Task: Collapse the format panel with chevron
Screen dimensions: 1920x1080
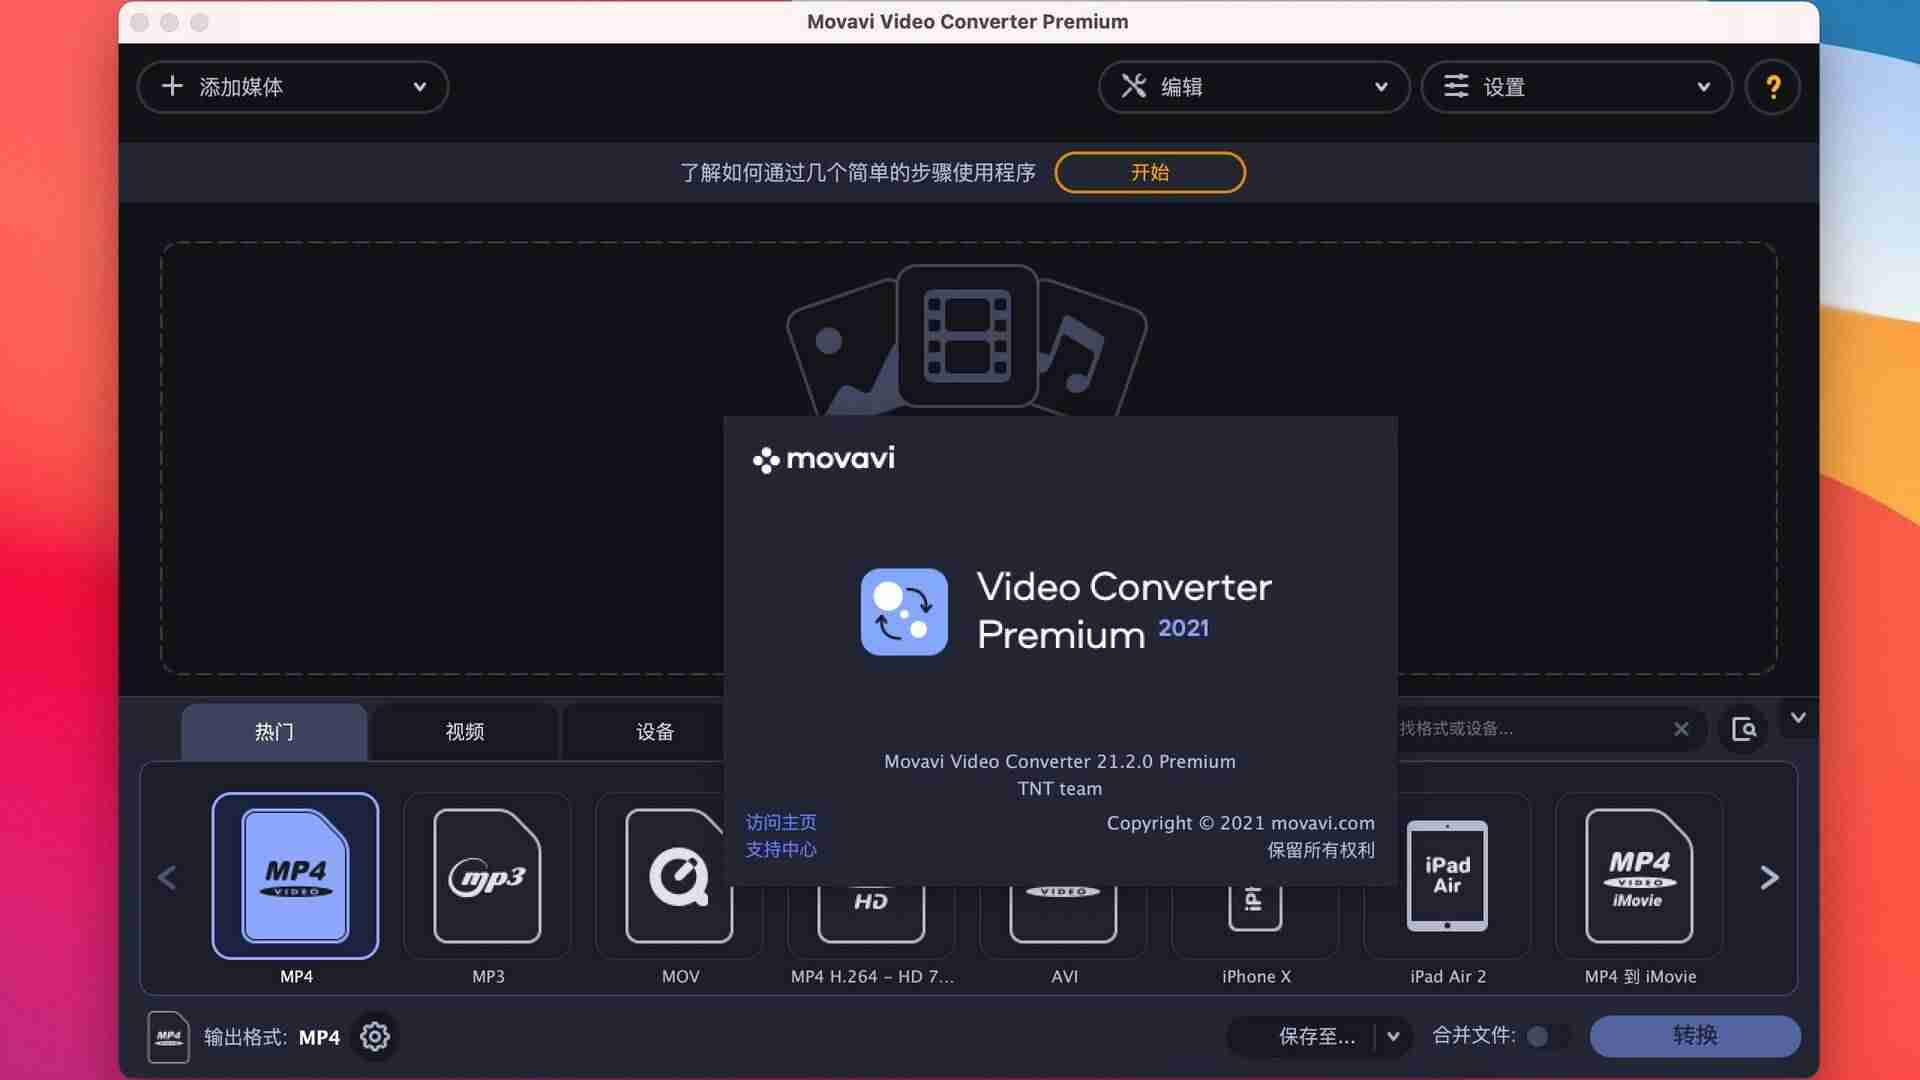Action: click(1798, 718)
